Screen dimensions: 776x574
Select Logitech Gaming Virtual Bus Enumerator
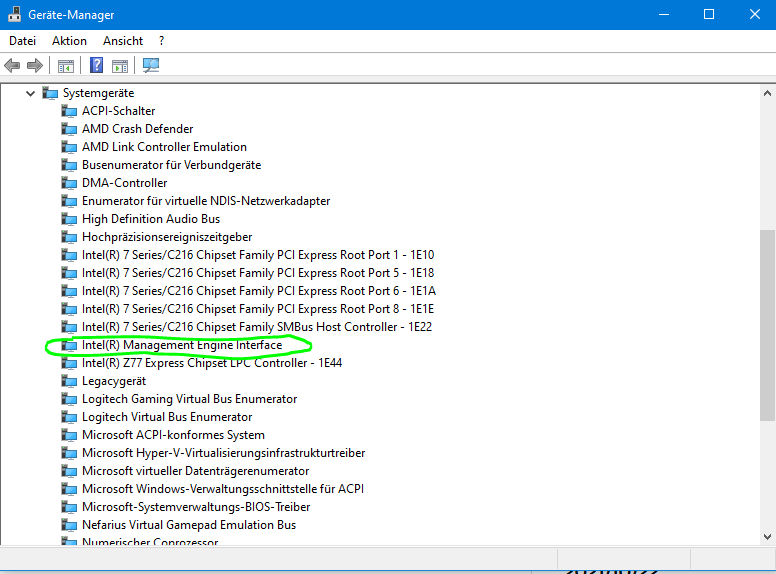[190, 399]
